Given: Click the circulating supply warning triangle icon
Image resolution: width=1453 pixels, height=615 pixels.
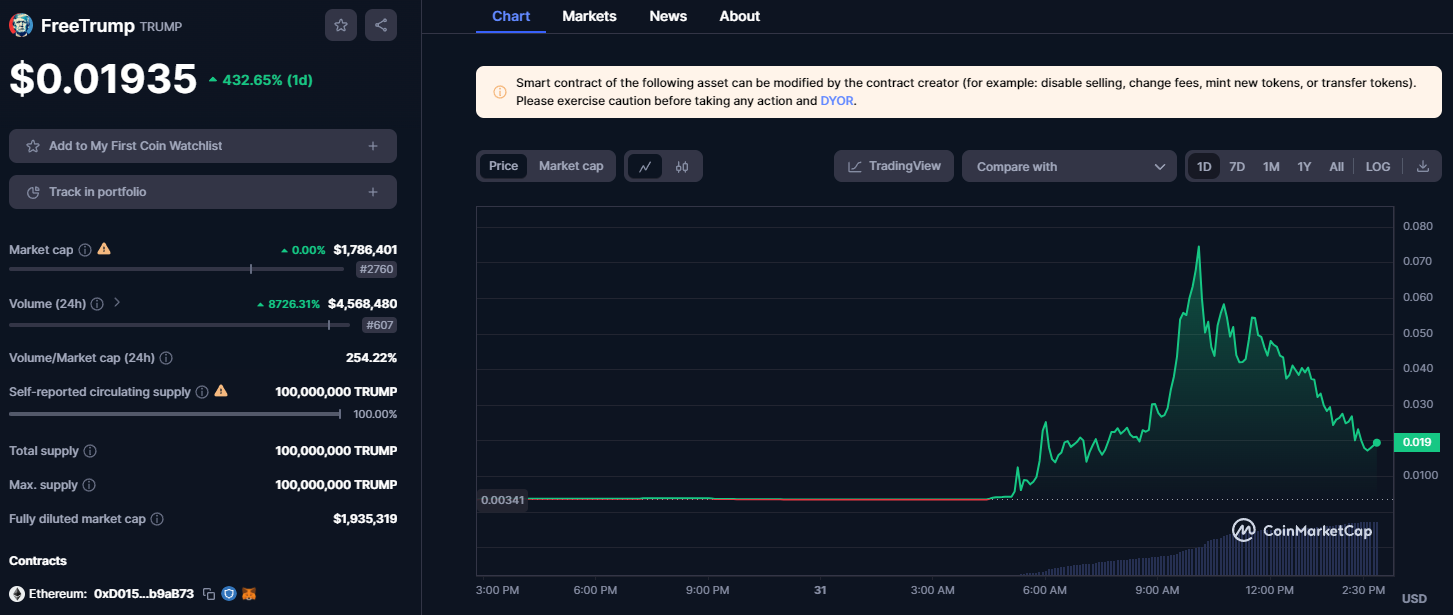Looking at the screenshot, I should point(221,391).
